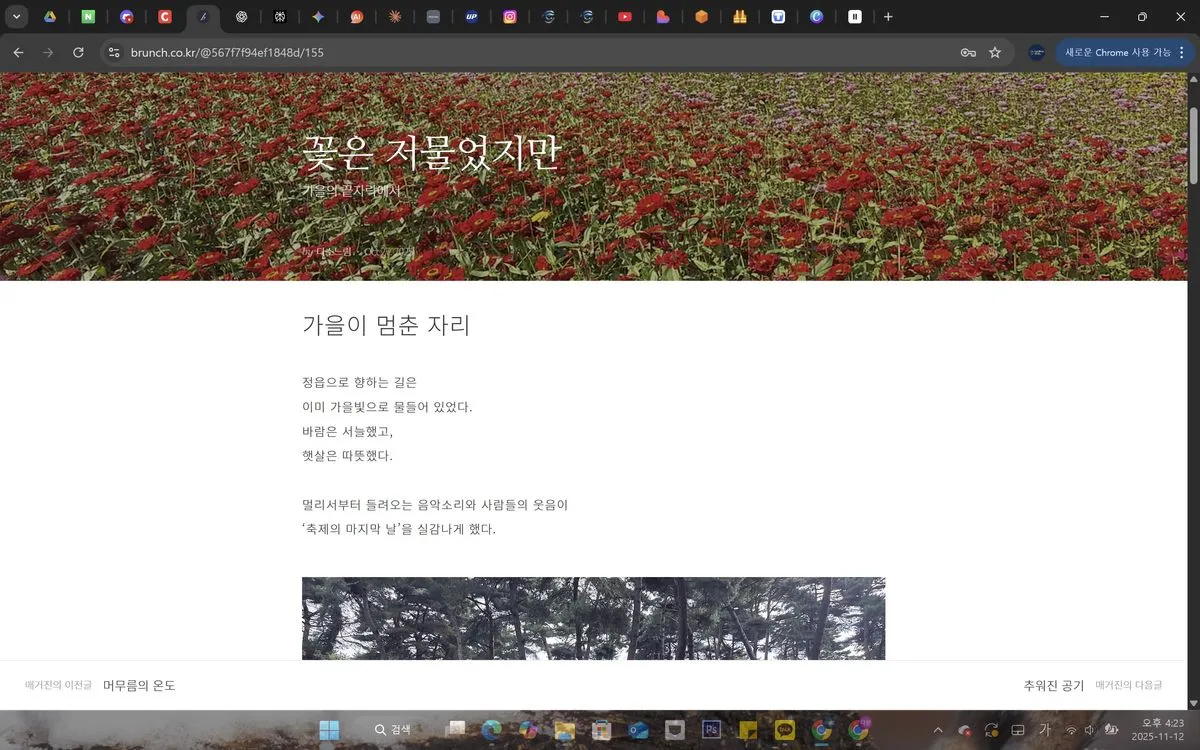Reload the current Brunch page
Screen dimensions: 1200x750
(x=78, y=52)
